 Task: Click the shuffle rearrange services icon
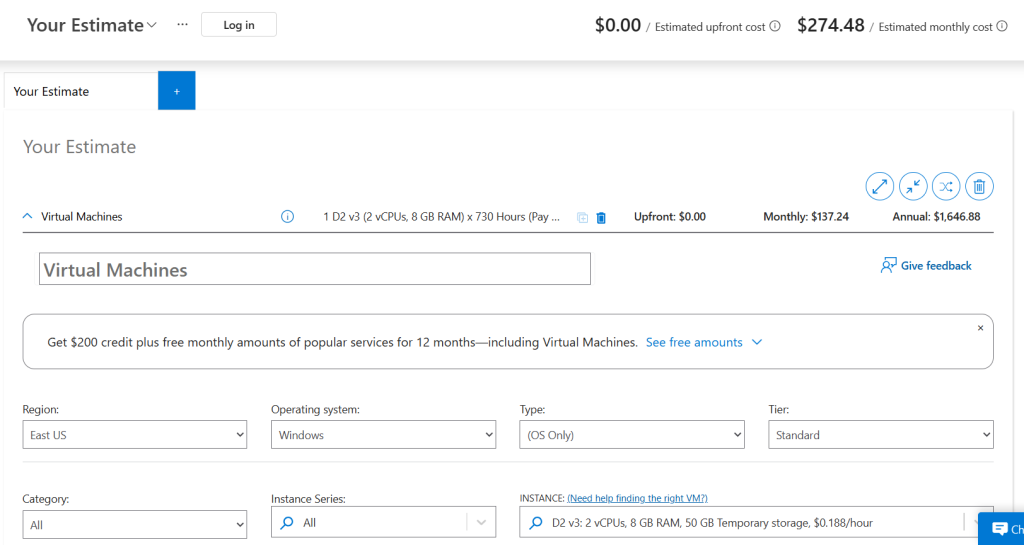[x=946, y=187]
